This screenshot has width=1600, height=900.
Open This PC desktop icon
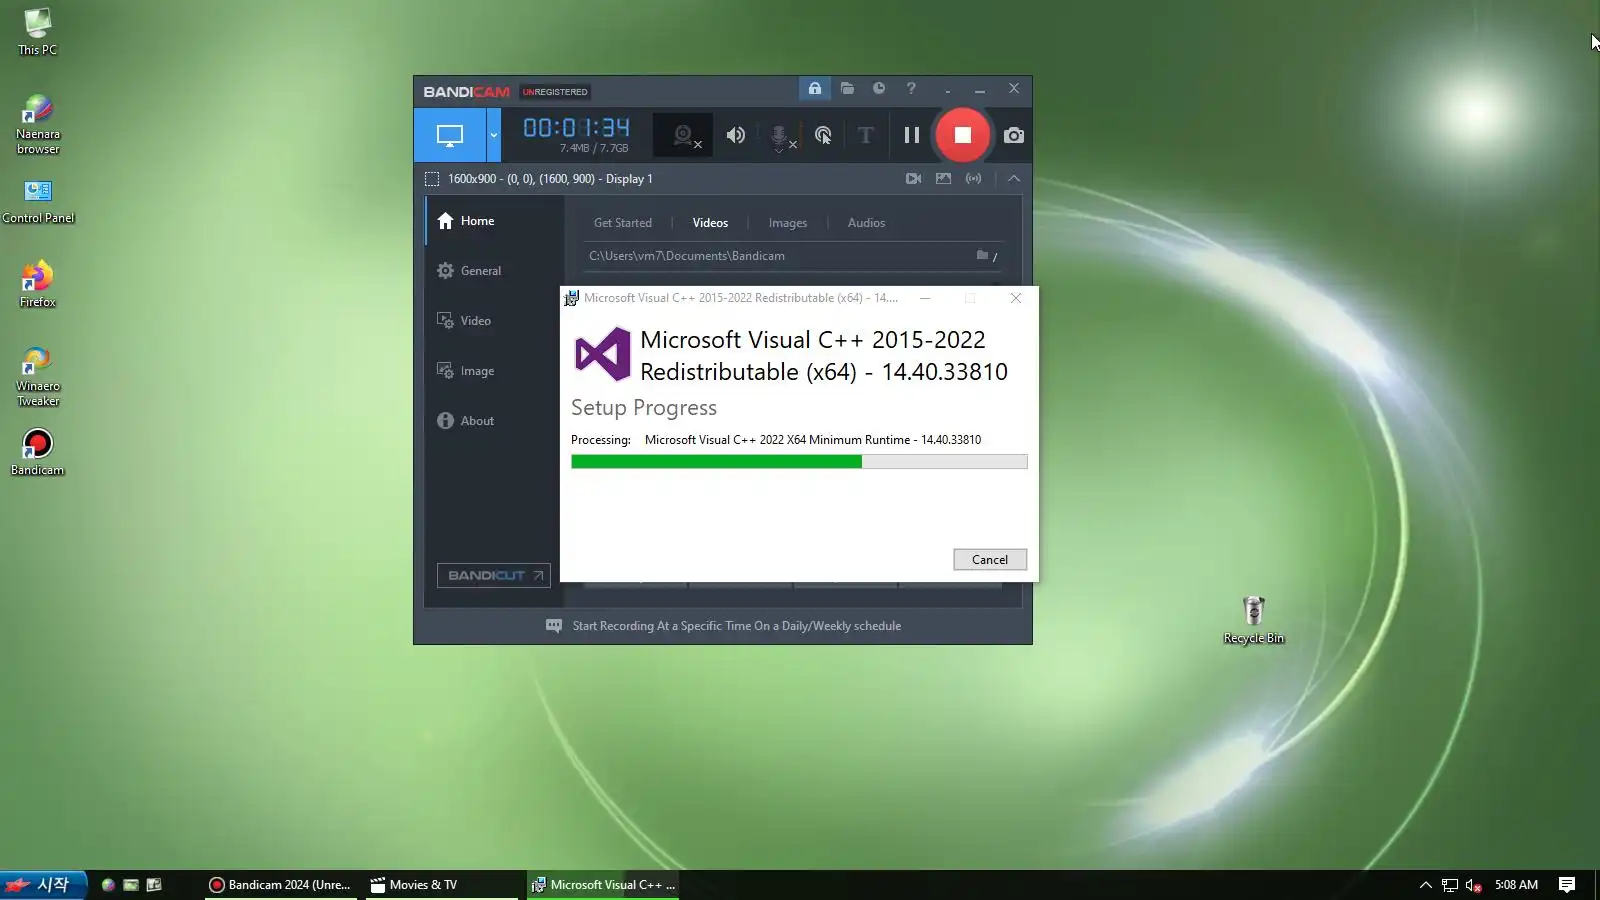coord(38,32)
